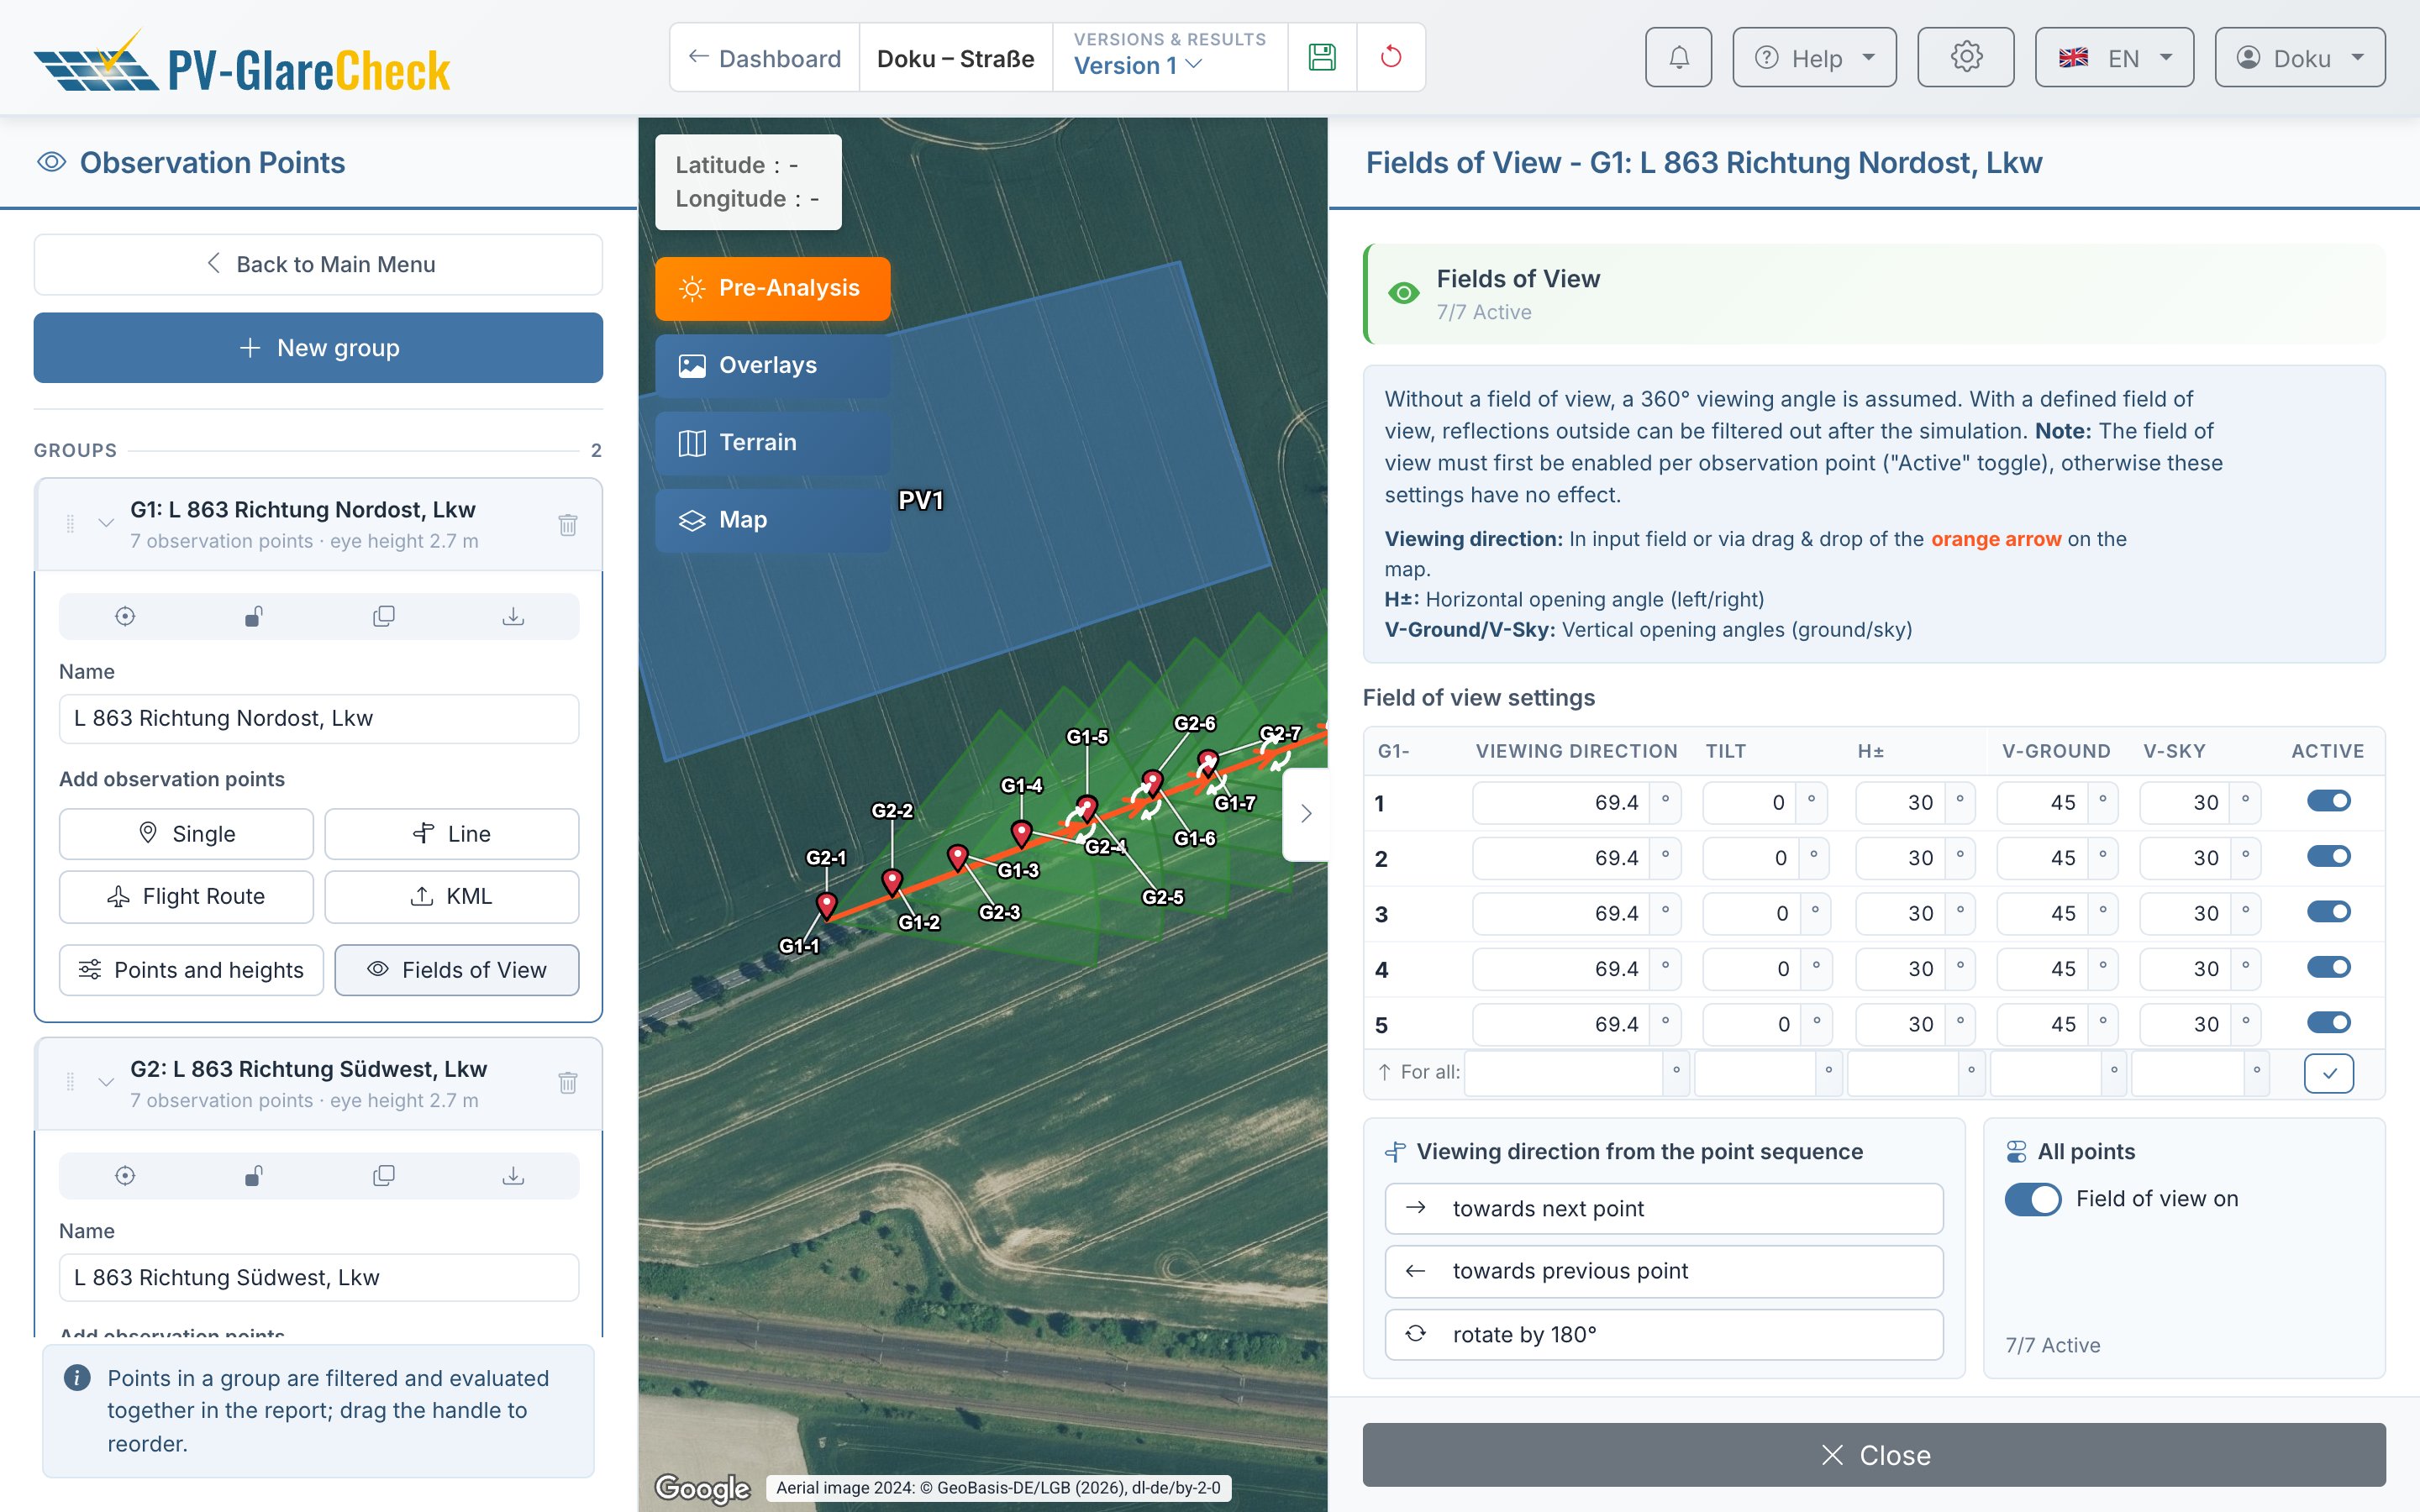Image resolution: width=2420 pixels, height=1512 pixels.
Task: Click the green save version icon
Action: coord(1322,58)
